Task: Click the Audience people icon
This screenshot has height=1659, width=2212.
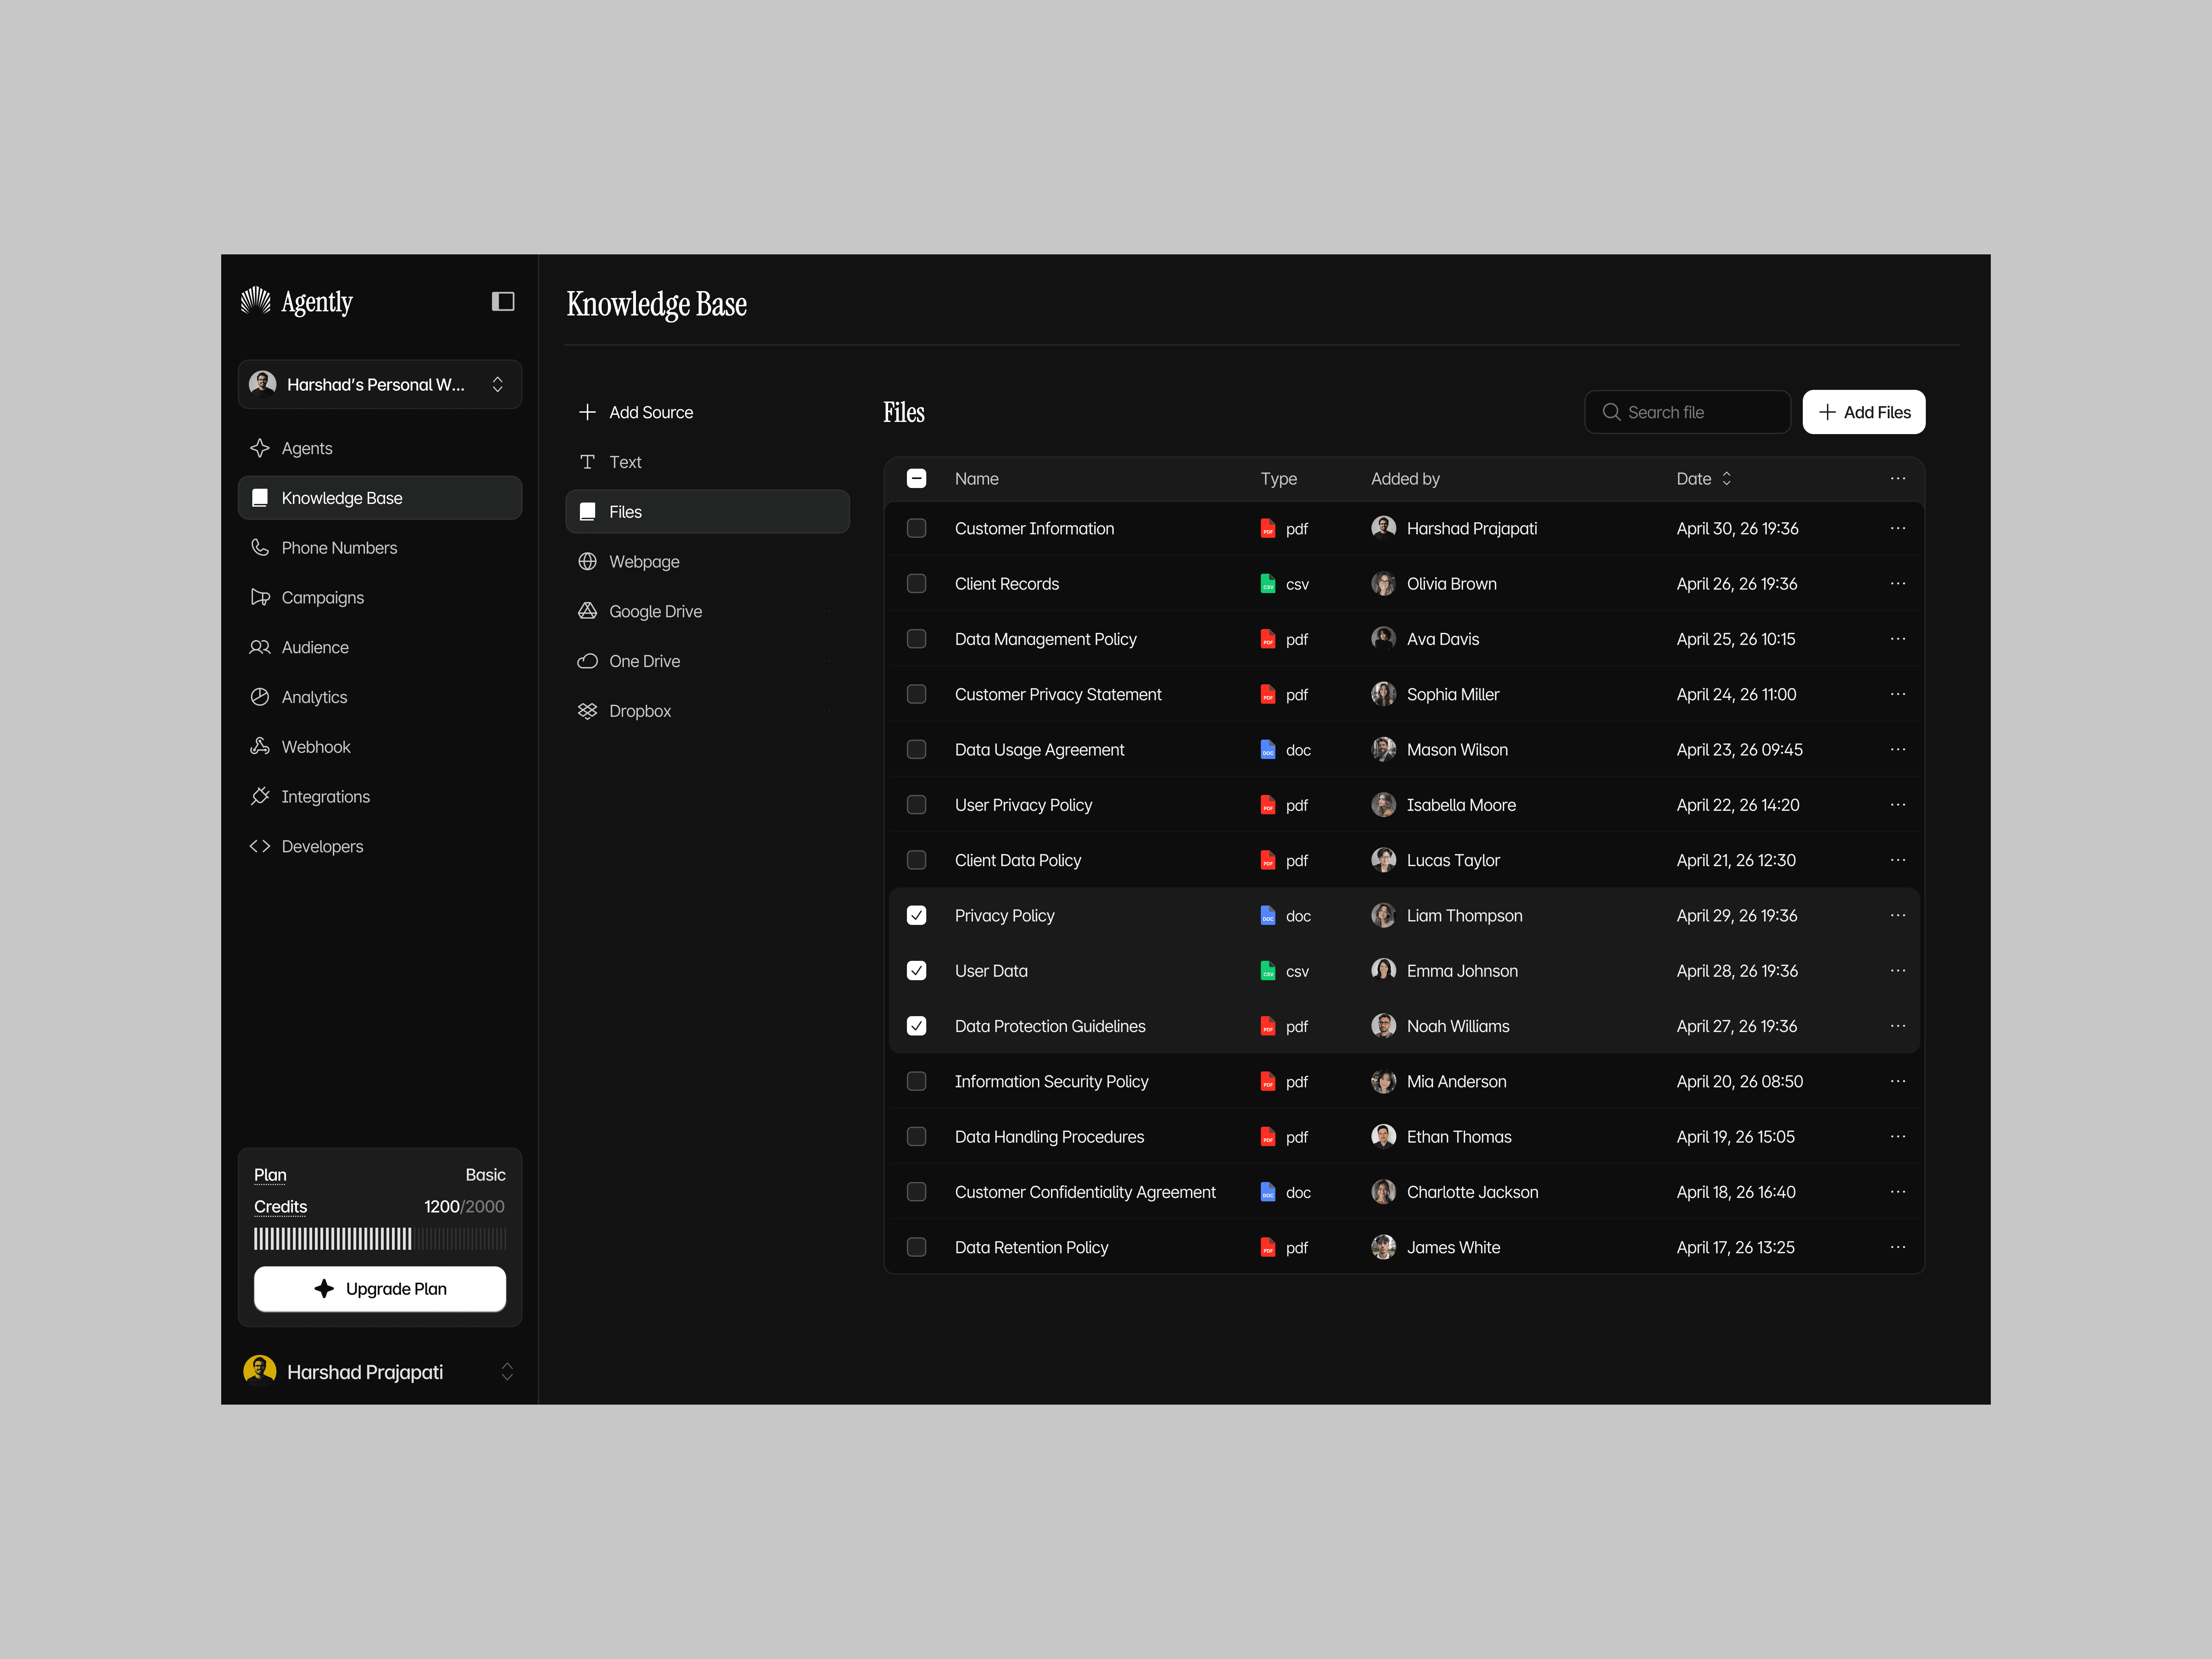Action: tap(260, 647)
